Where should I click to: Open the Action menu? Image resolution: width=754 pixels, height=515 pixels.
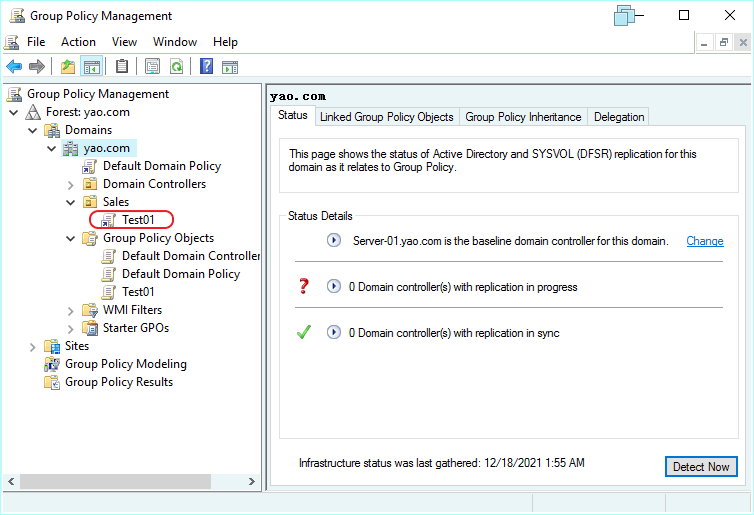pos(78,42)
